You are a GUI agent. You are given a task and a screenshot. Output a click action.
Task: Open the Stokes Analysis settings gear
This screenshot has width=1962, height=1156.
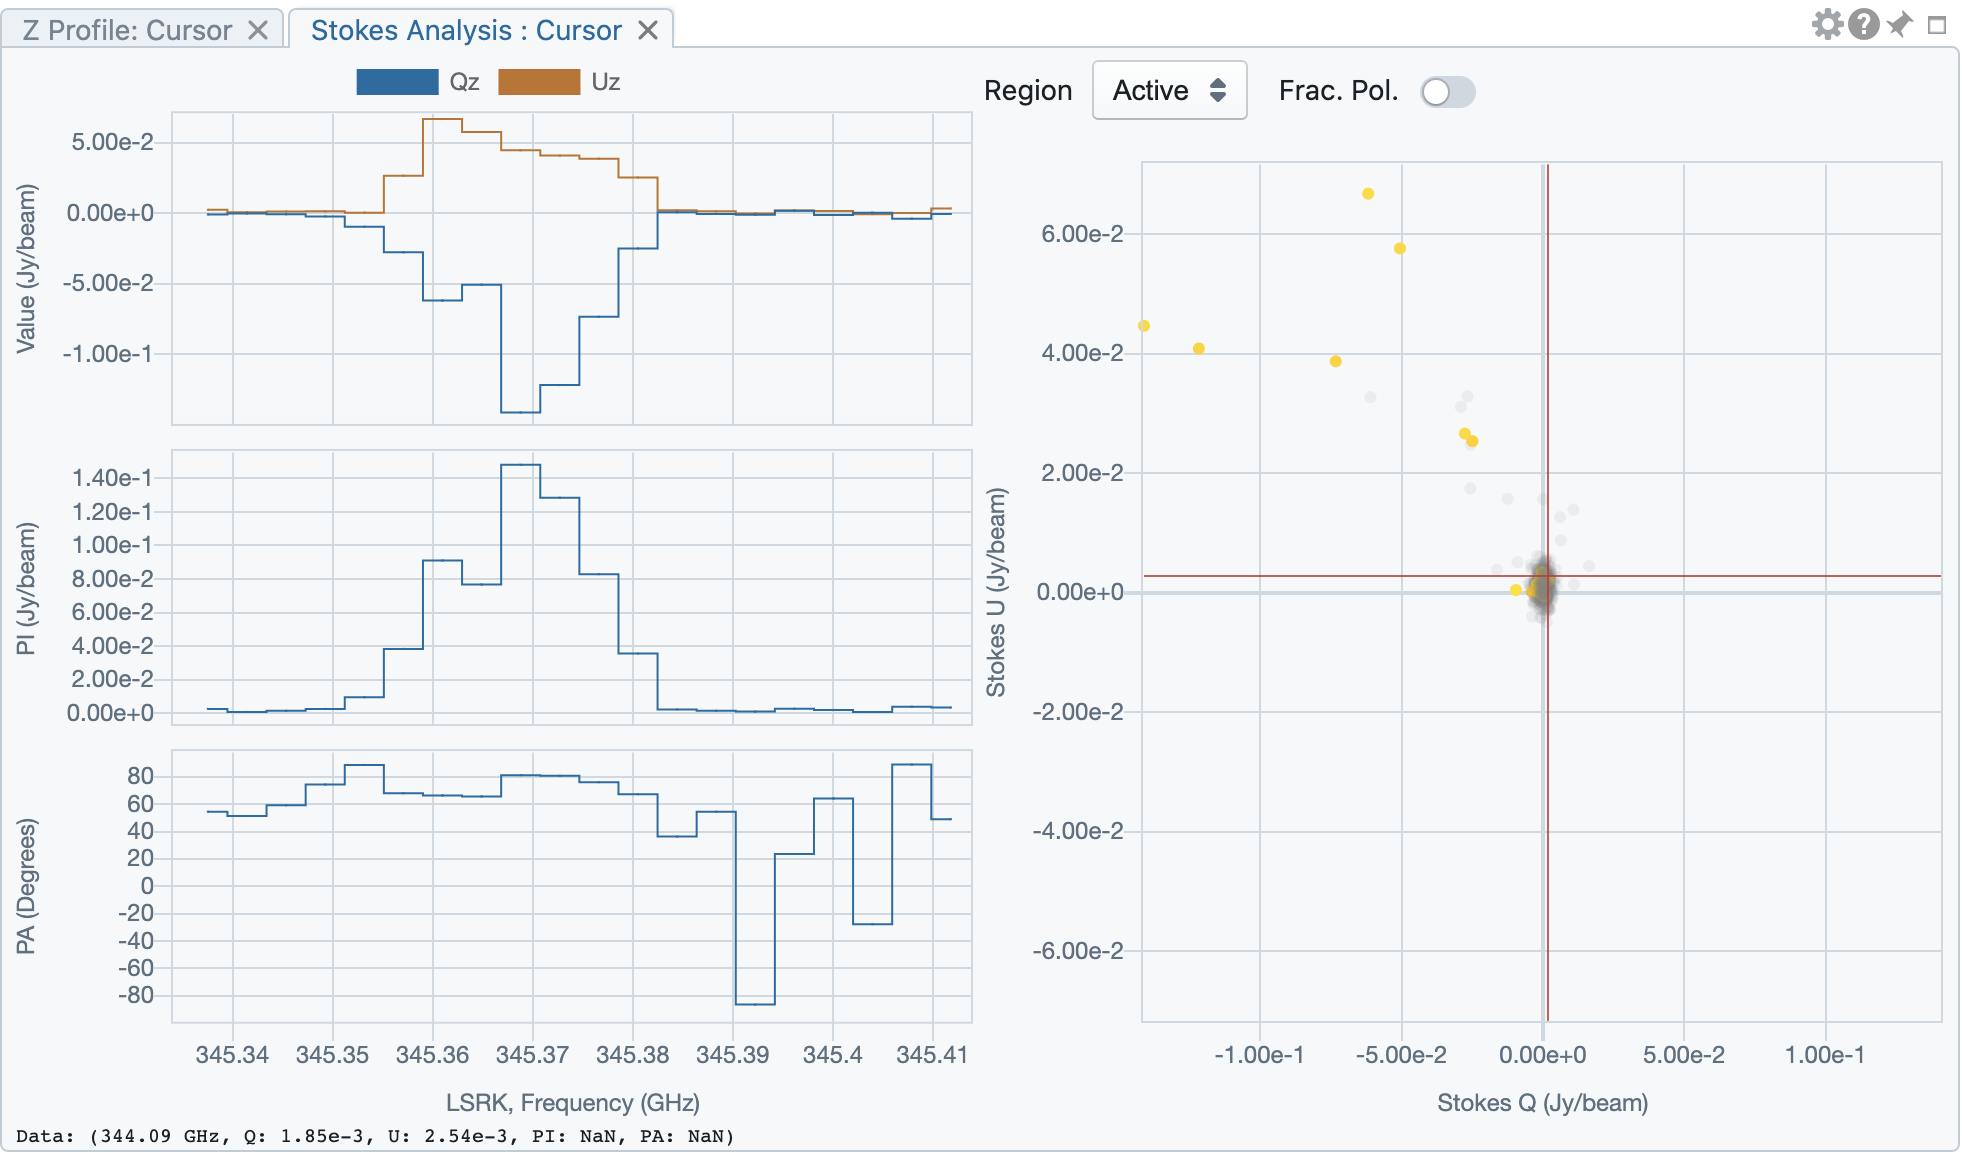click(x=1827, y=24)
